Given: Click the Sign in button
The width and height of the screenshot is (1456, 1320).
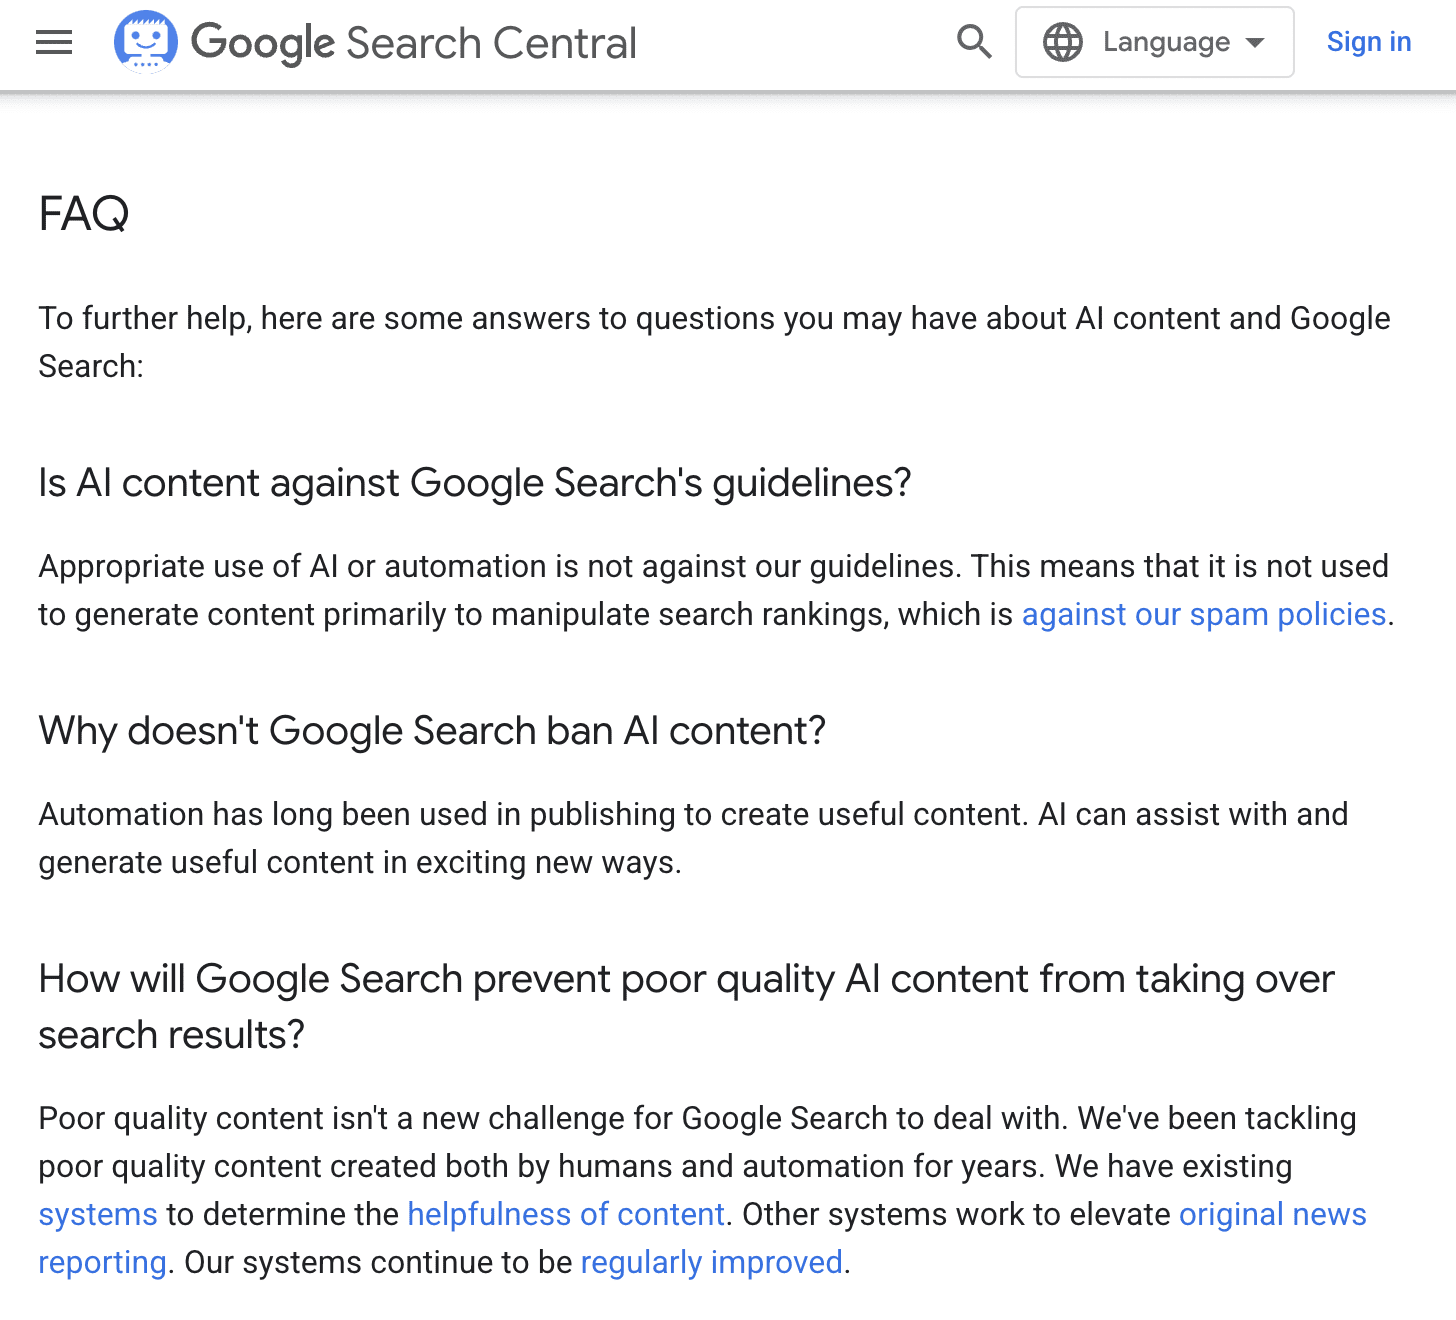Looking at the screenshot, I should tap(1368, 41).
